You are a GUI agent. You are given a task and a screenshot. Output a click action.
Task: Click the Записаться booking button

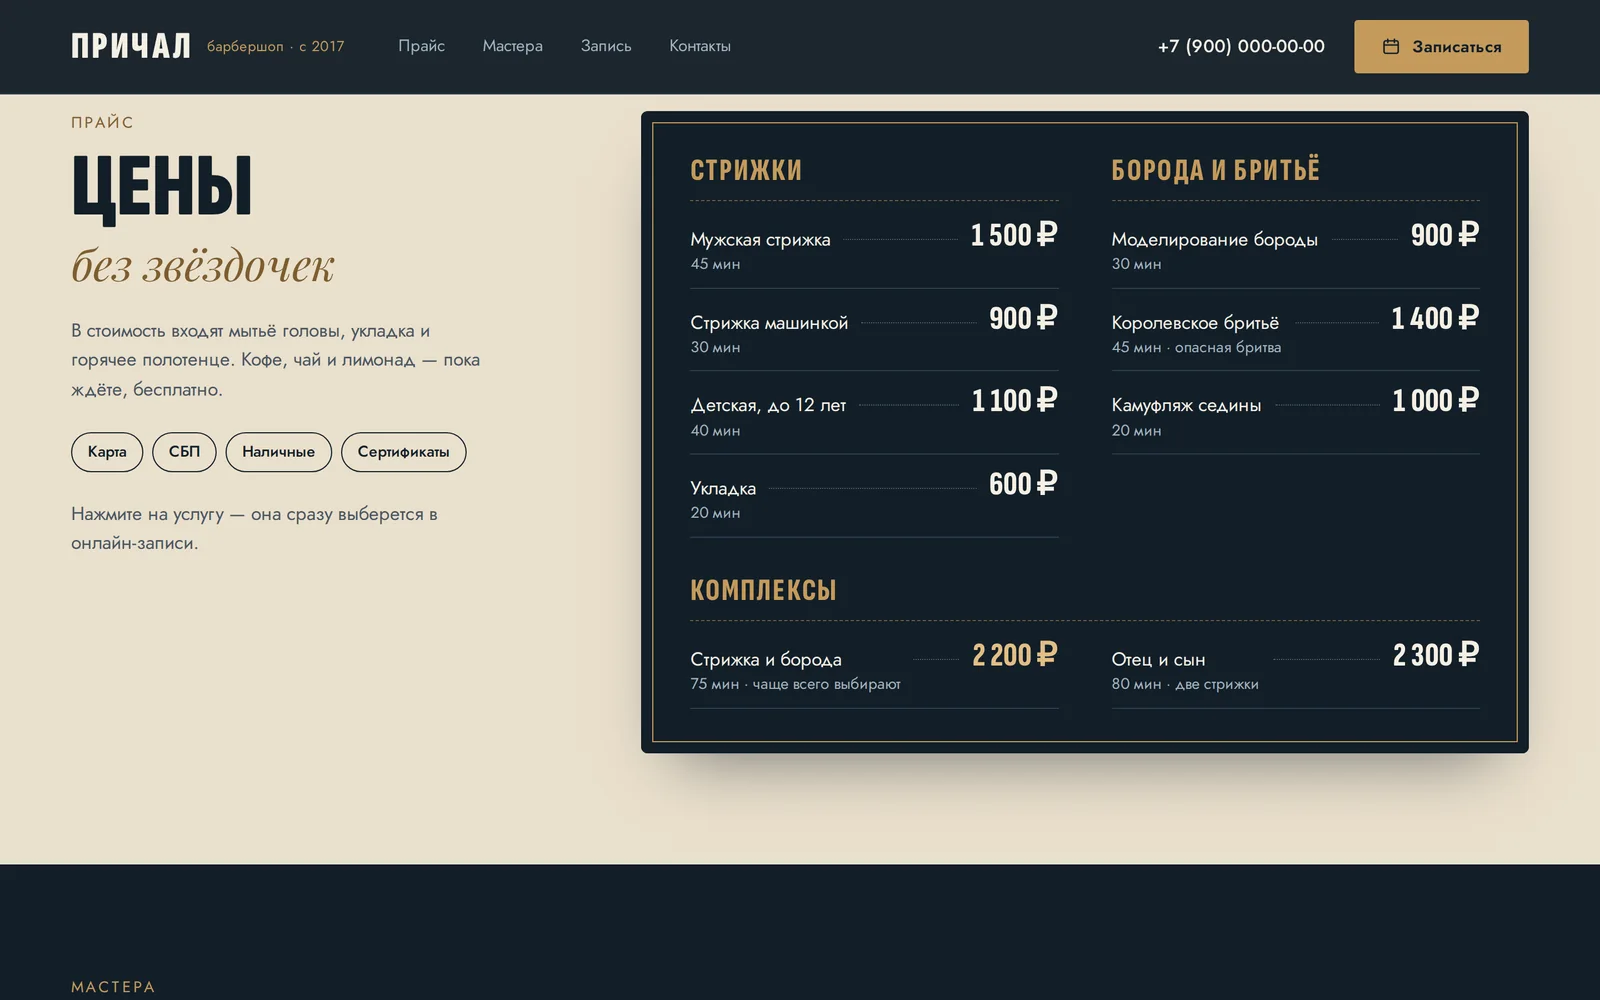pos(1441,46)
